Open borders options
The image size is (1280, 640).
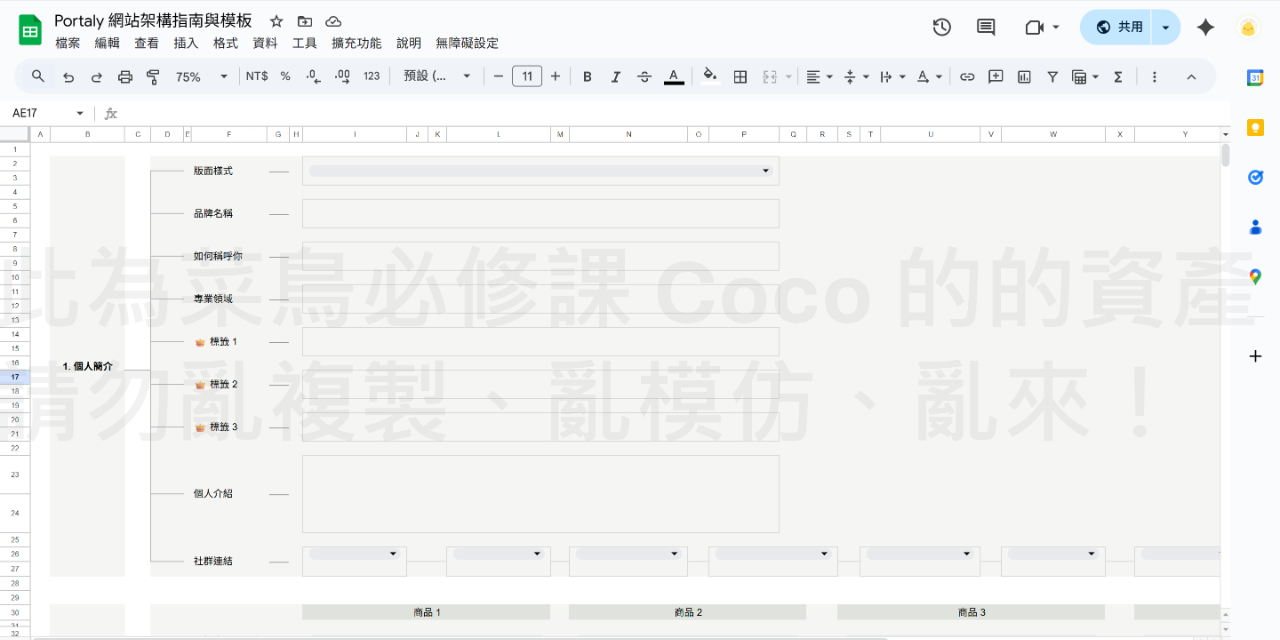(740, 76)
